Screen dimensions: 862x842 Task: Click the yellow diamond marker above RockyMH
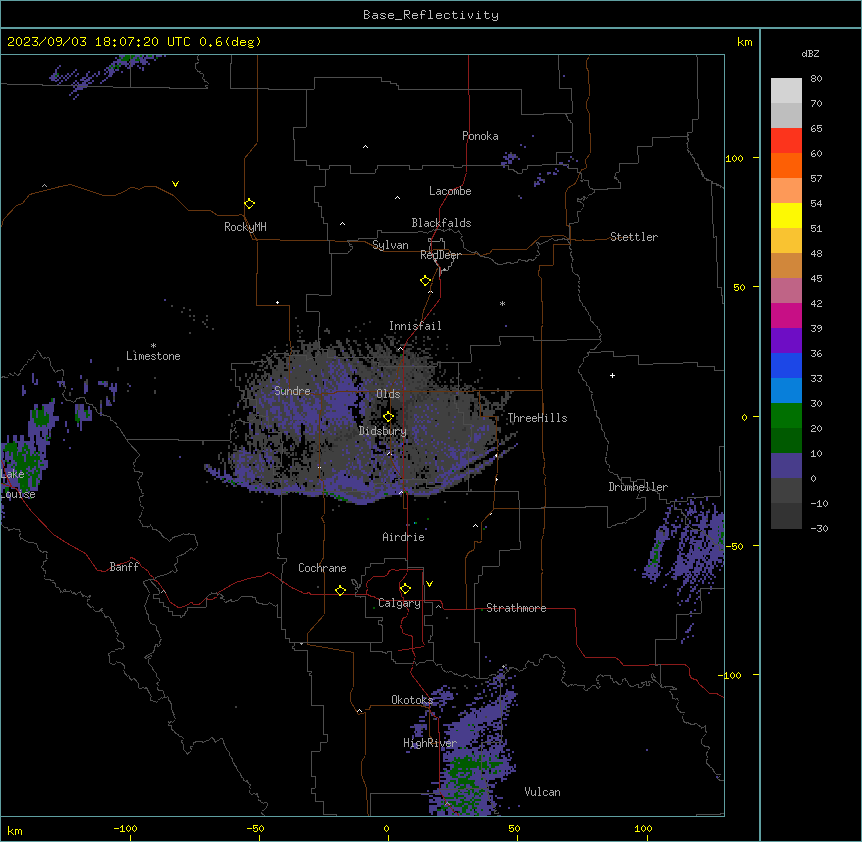tap(250, 204)
